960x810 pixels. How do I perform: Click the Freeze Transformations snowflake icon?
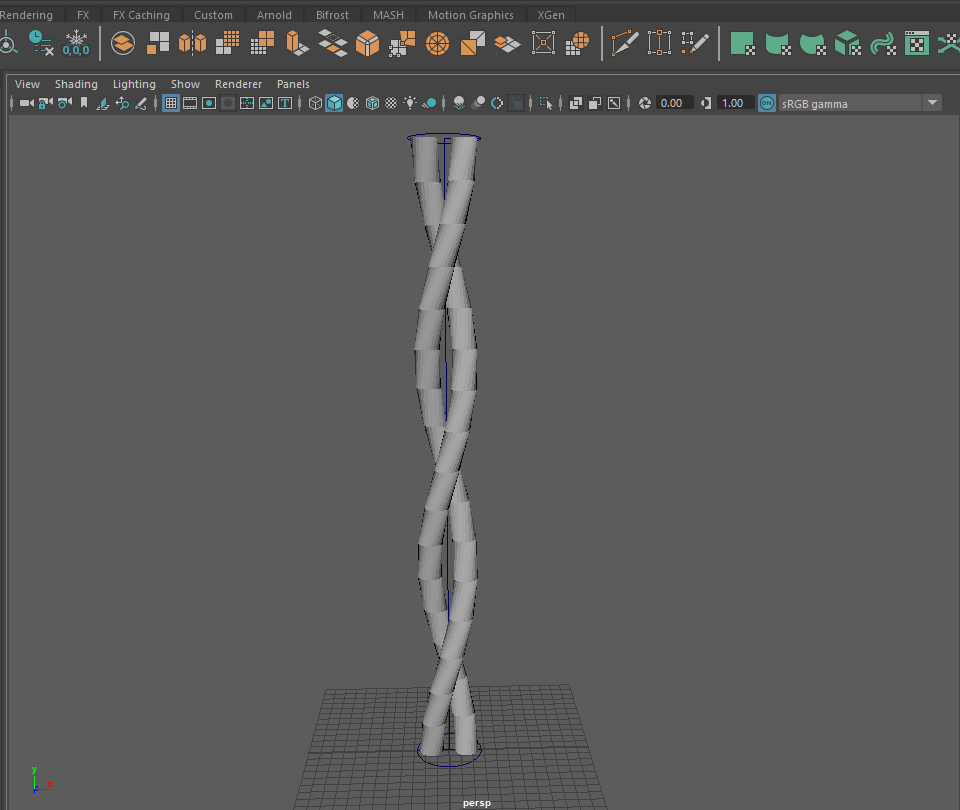(76, 43)
